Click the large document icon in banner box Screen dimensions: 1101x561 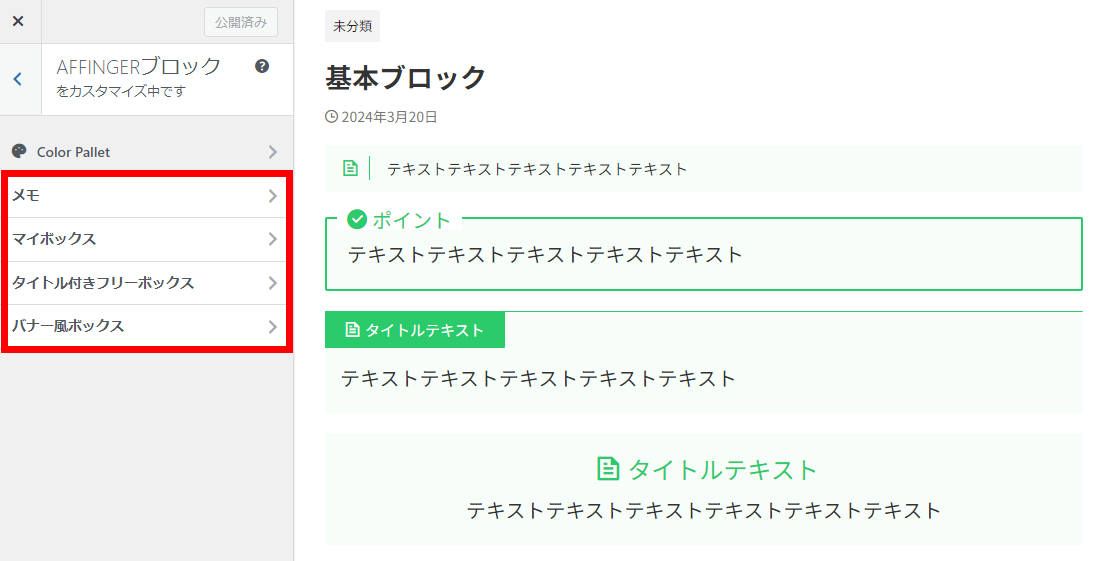pyautogui.click(x=608, y=468)
